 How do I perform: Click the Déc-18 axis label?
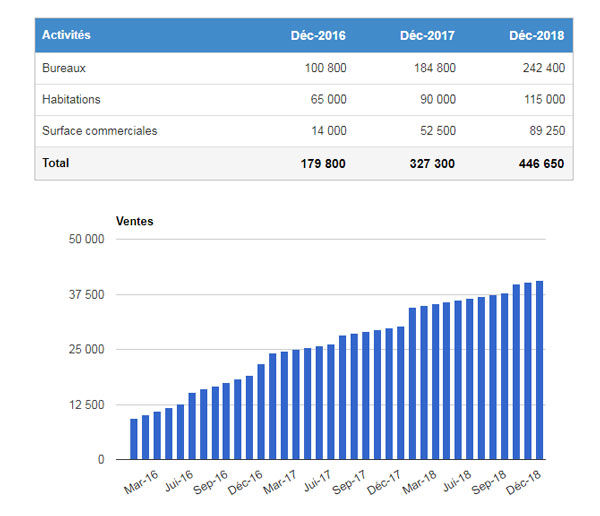point(523,482)
